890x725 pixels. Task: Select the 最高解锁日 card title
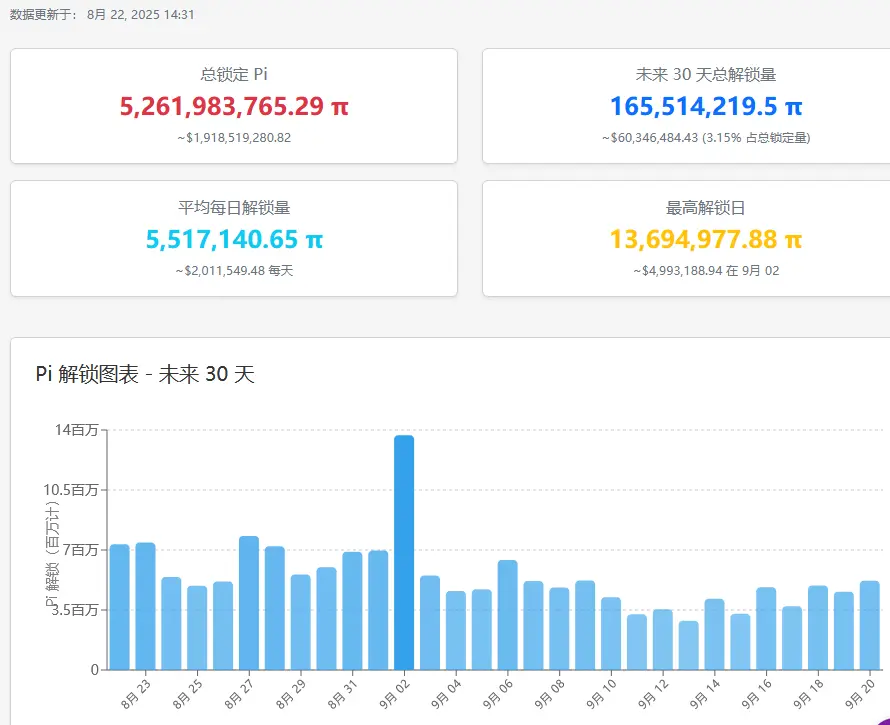[x=706, y=208]
